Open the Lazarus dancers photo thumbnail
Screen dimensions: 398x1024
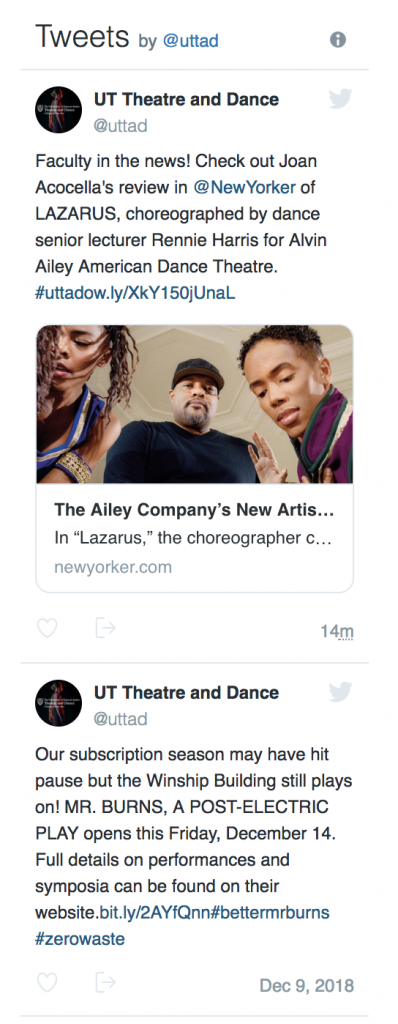195,404
